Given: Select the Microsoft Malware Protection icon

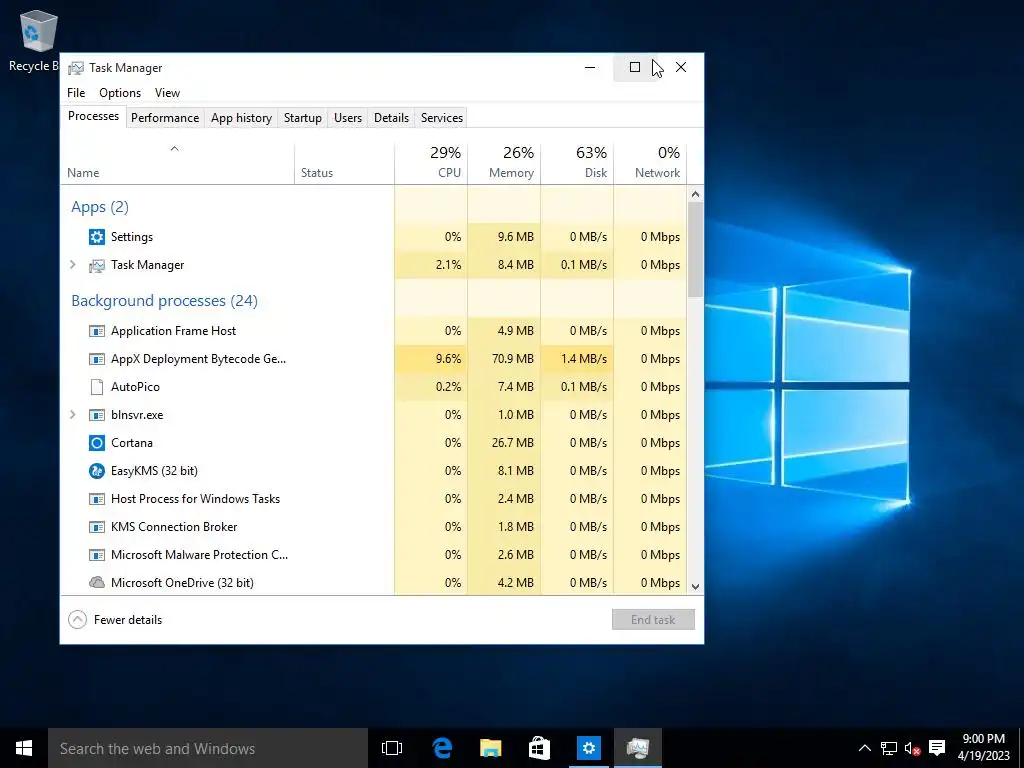Looking at the screenshot, I should pyautogui.click(x=97, y=555).
